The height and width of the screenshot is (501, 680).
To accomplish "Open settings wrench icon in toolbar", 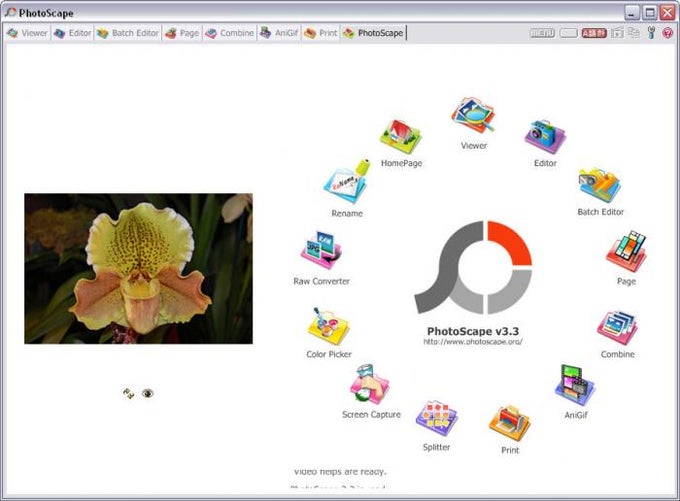I will click(651, 33).
